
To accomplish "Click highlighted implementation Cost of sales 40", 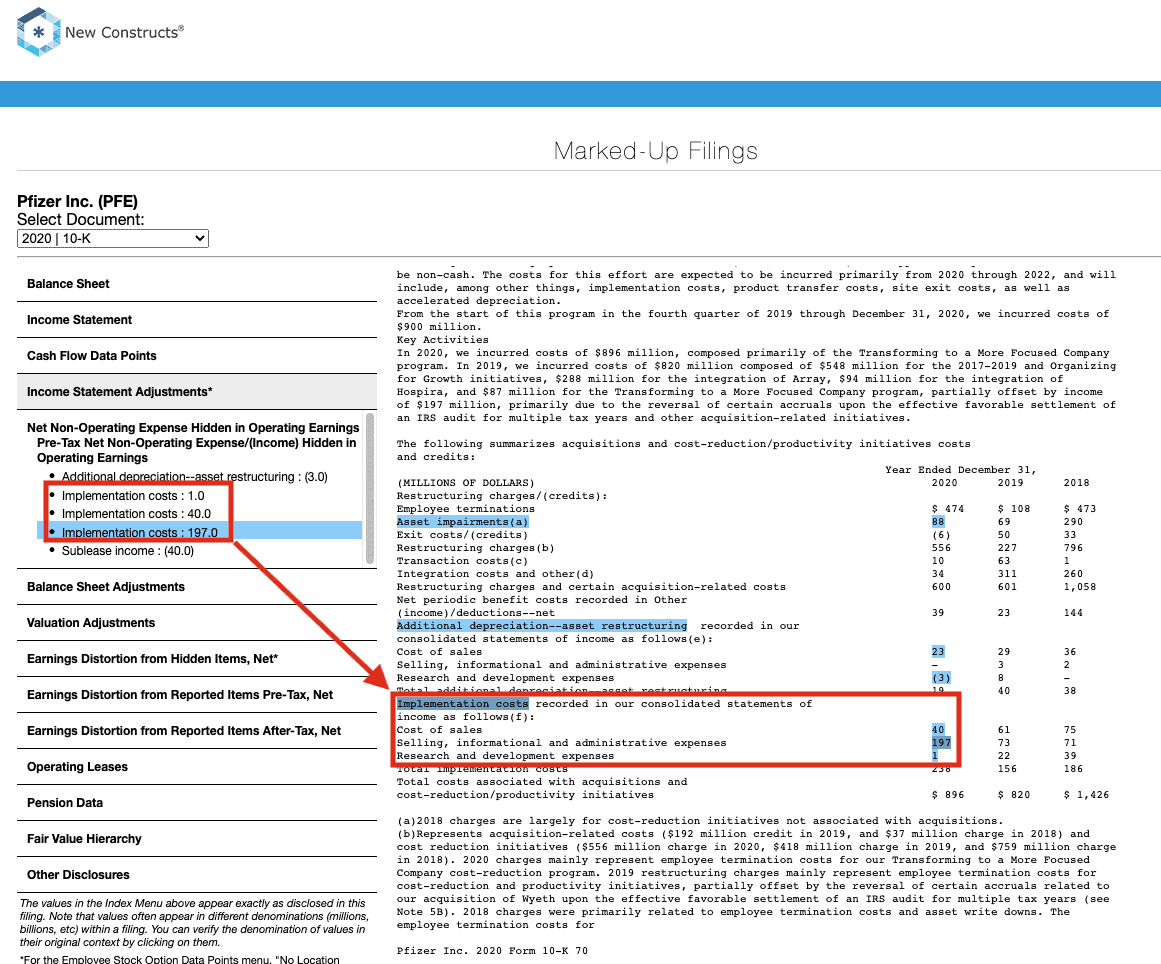I will pos(938,730).
